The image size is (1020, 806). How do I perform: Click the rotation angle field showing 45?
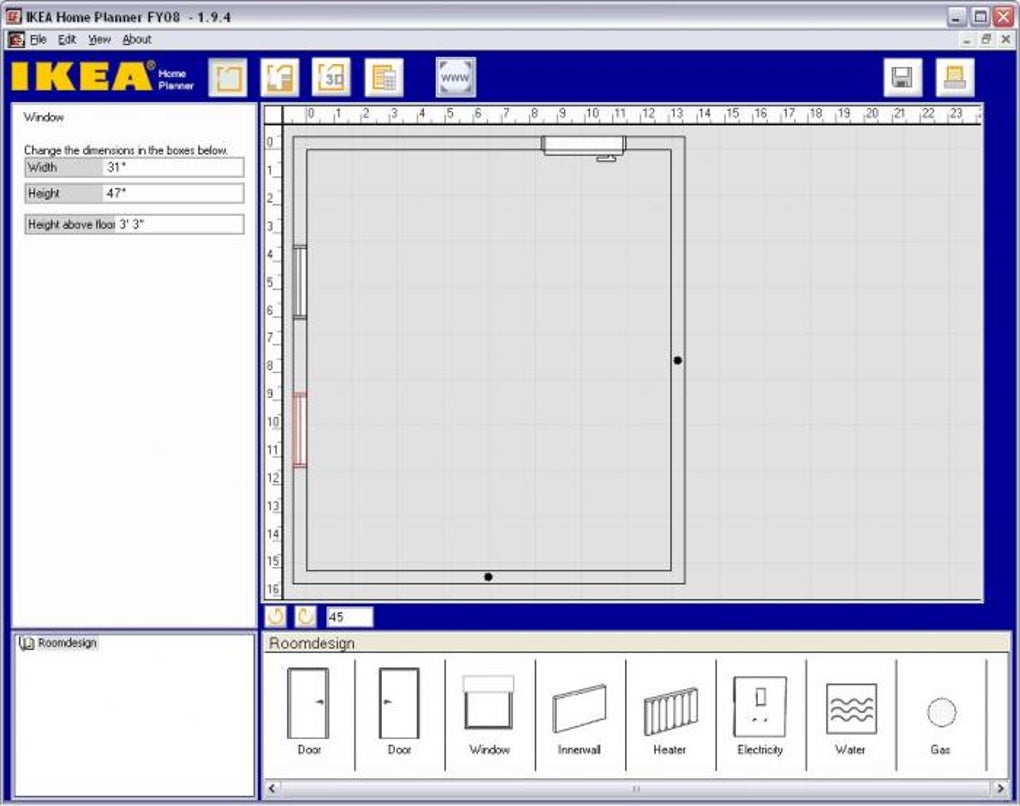[350, 617]
